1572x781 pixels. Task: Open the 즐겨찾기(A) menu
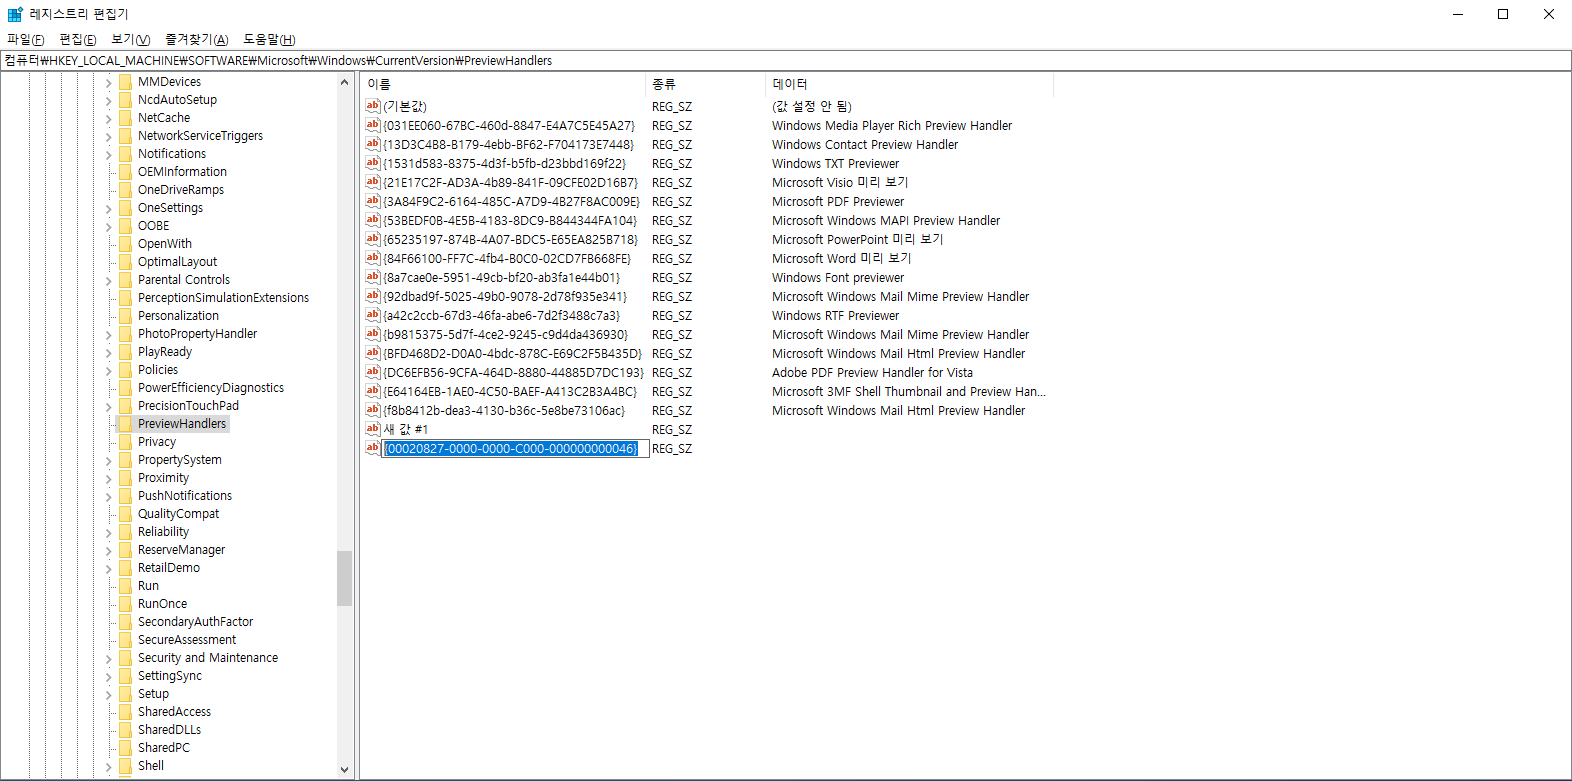click(197, 39)
